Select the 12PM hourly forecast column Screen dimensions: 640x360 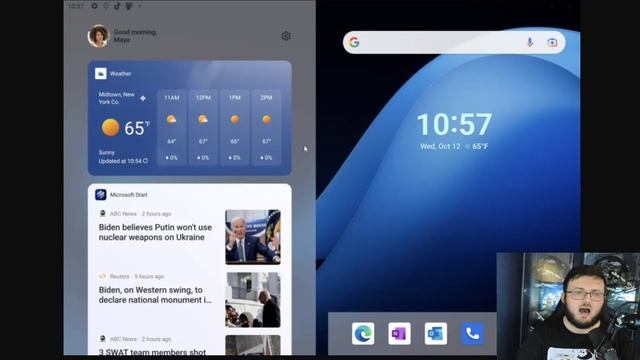click(203, 127)
